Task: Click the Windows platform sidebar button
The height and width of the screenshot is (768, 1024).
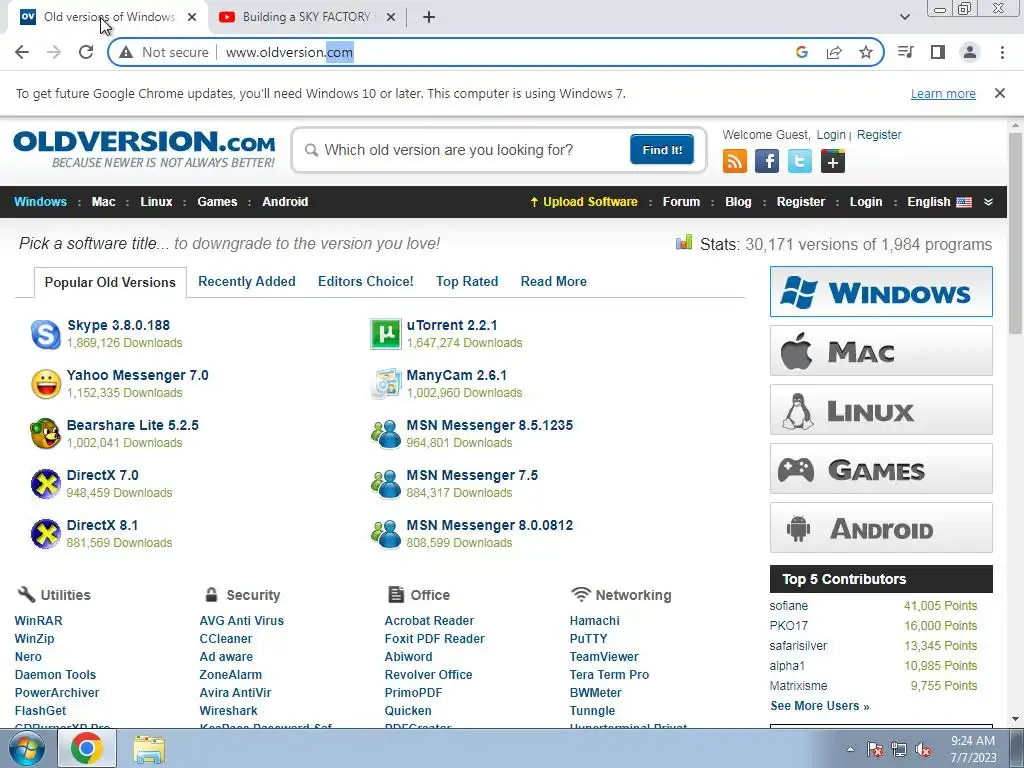Action: point(881,291)
